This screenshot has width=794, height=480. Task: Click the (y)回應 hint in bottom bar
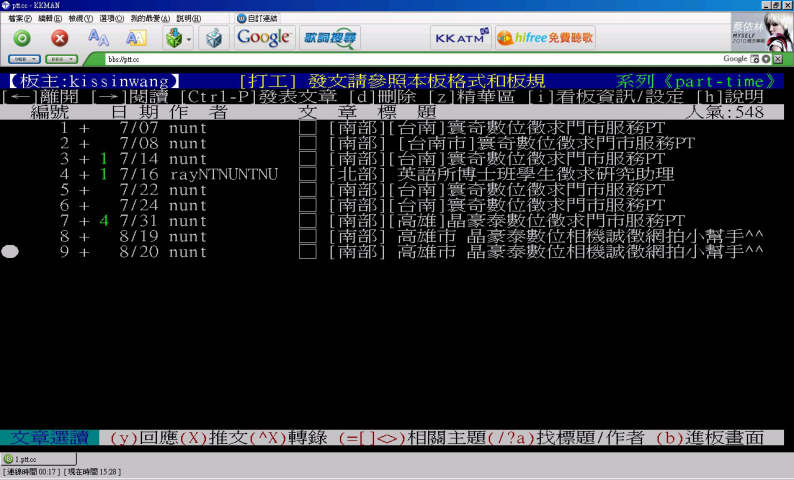[x=144, y=437]
